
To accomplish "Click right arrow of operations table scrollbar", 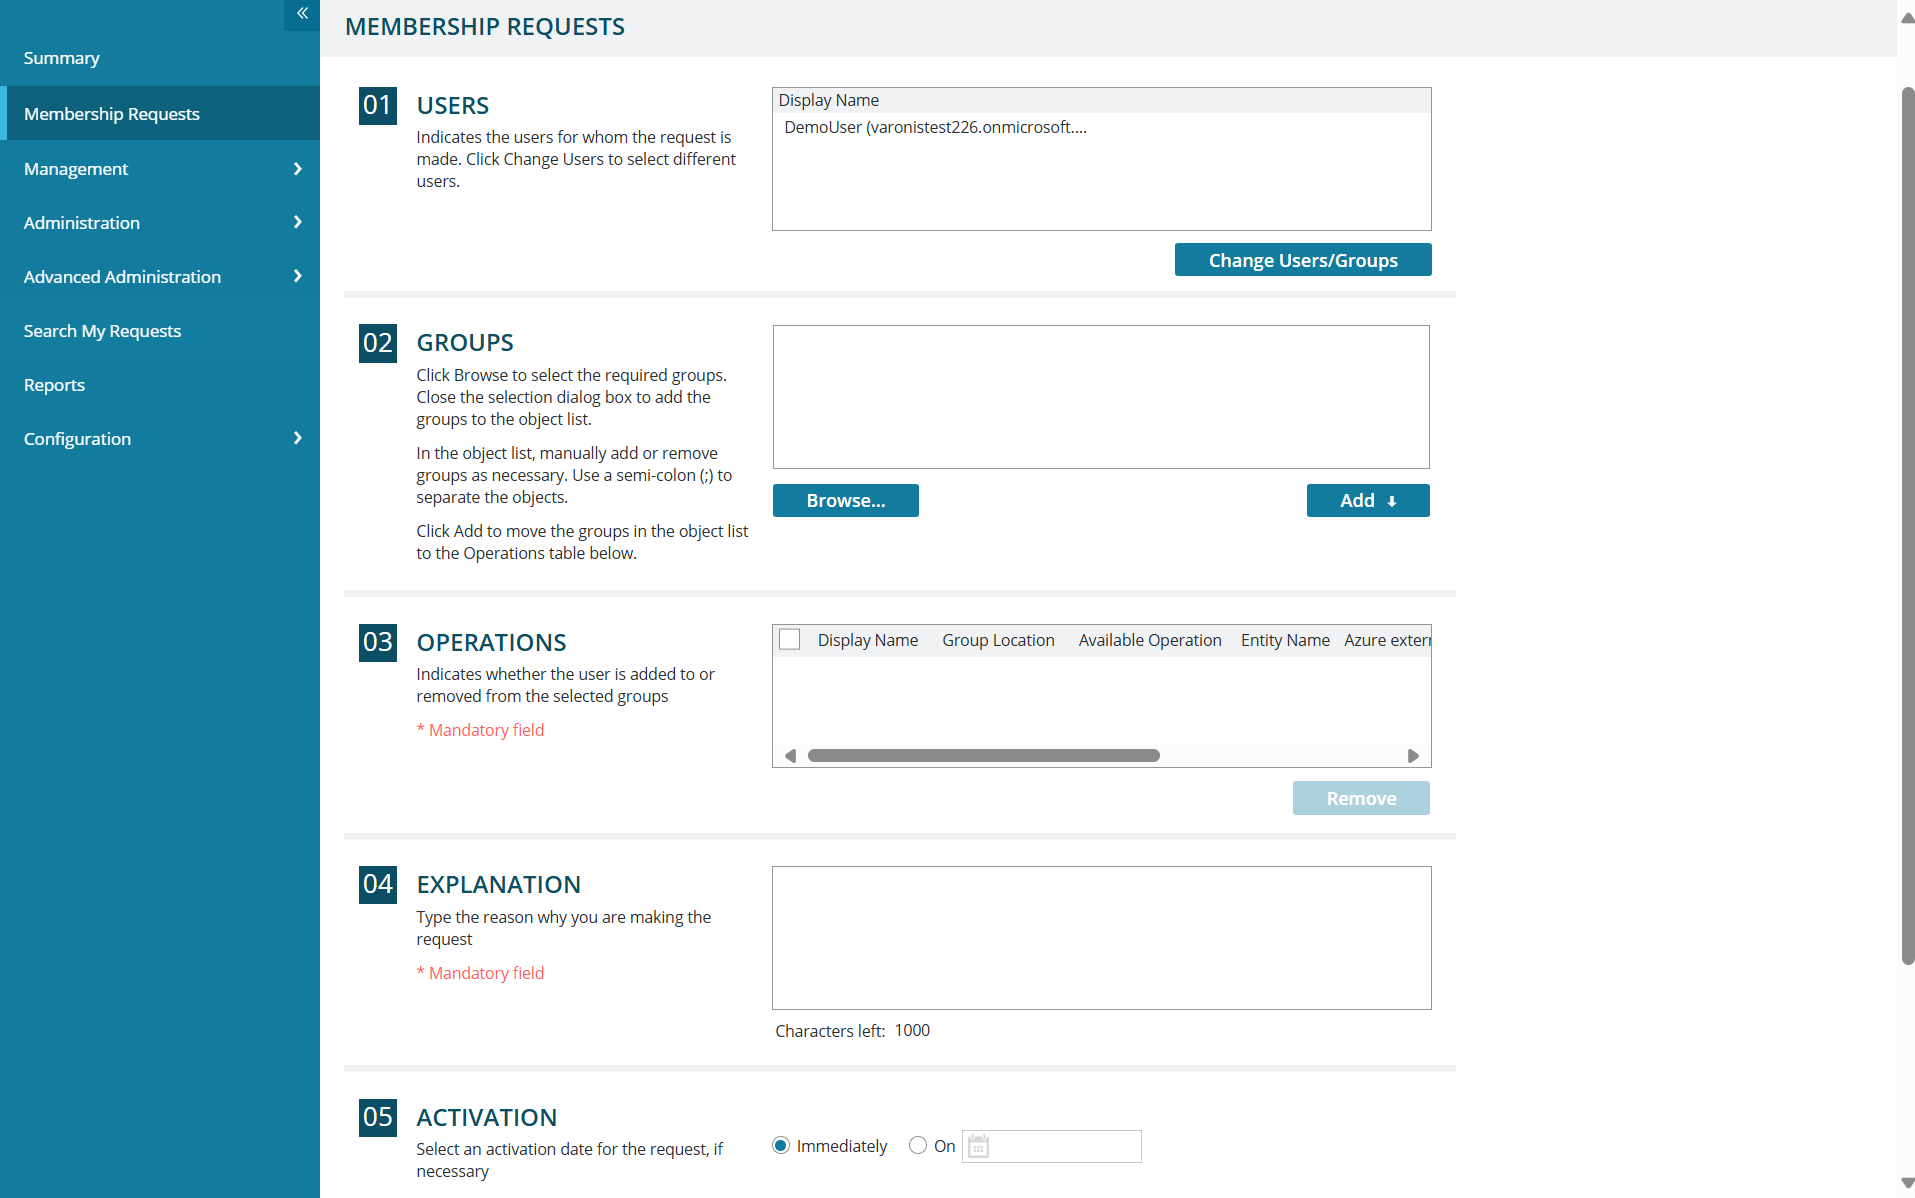I will point(1413,756).
